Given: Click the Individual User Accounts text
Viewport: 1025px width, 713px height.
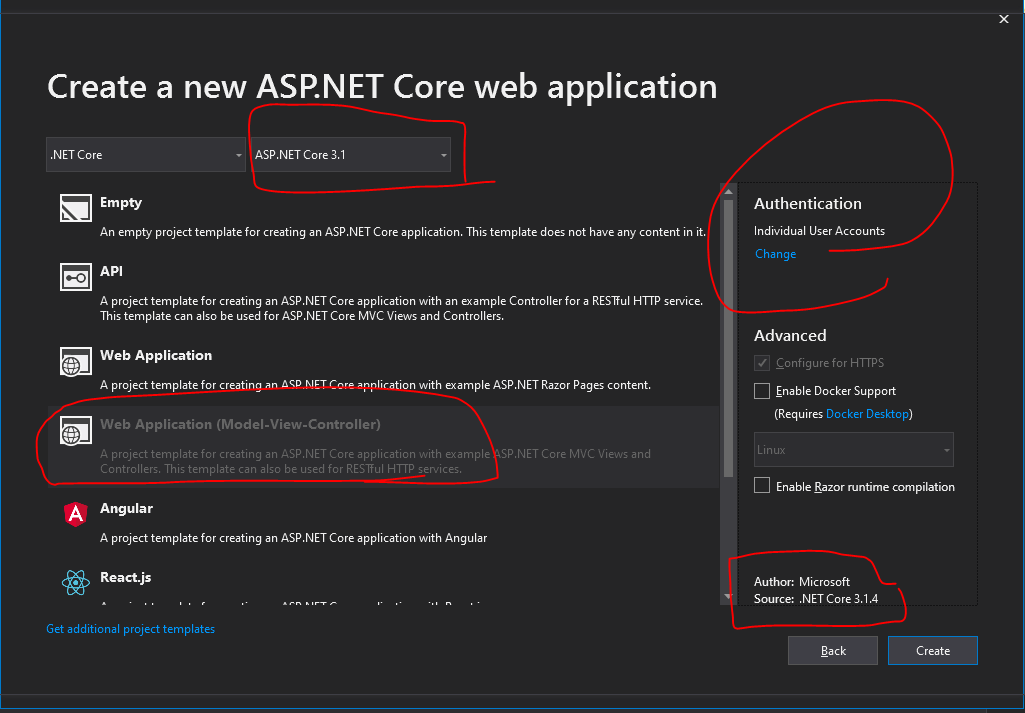Looking at the screenshot, I should [x=819, y=231].
